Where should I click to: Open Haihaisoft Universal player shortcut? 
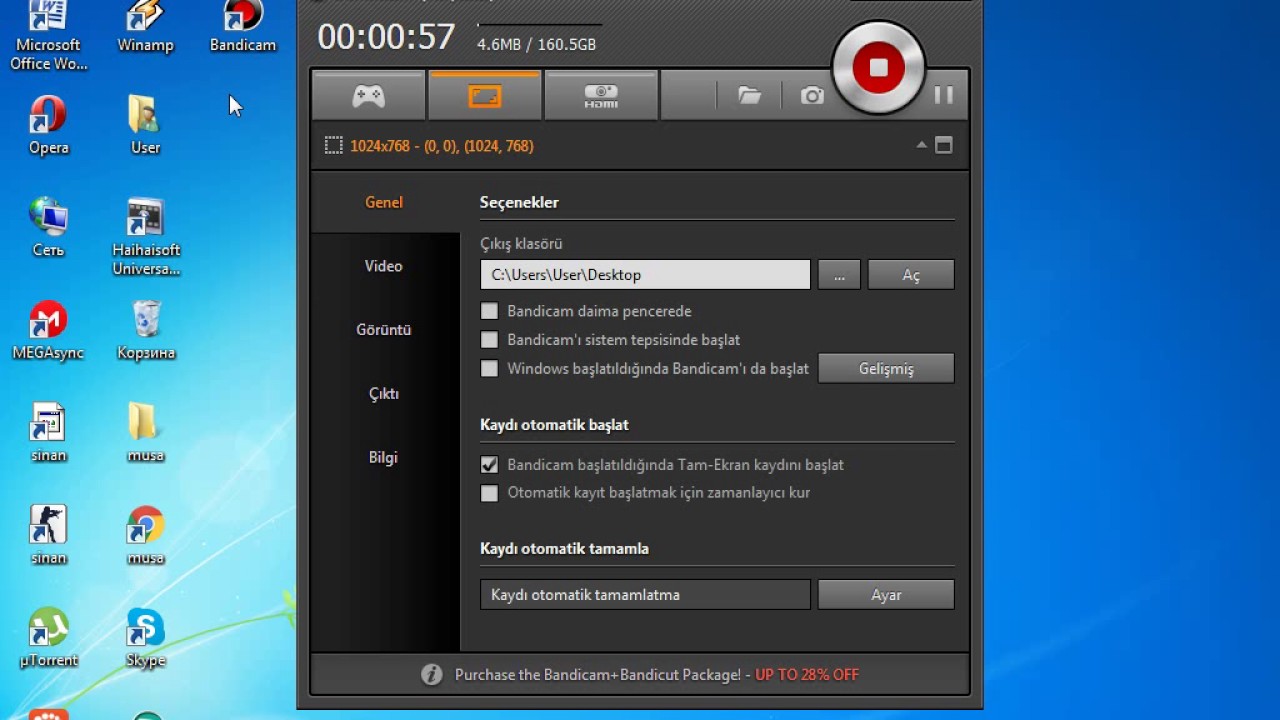[x=146, y=238]
